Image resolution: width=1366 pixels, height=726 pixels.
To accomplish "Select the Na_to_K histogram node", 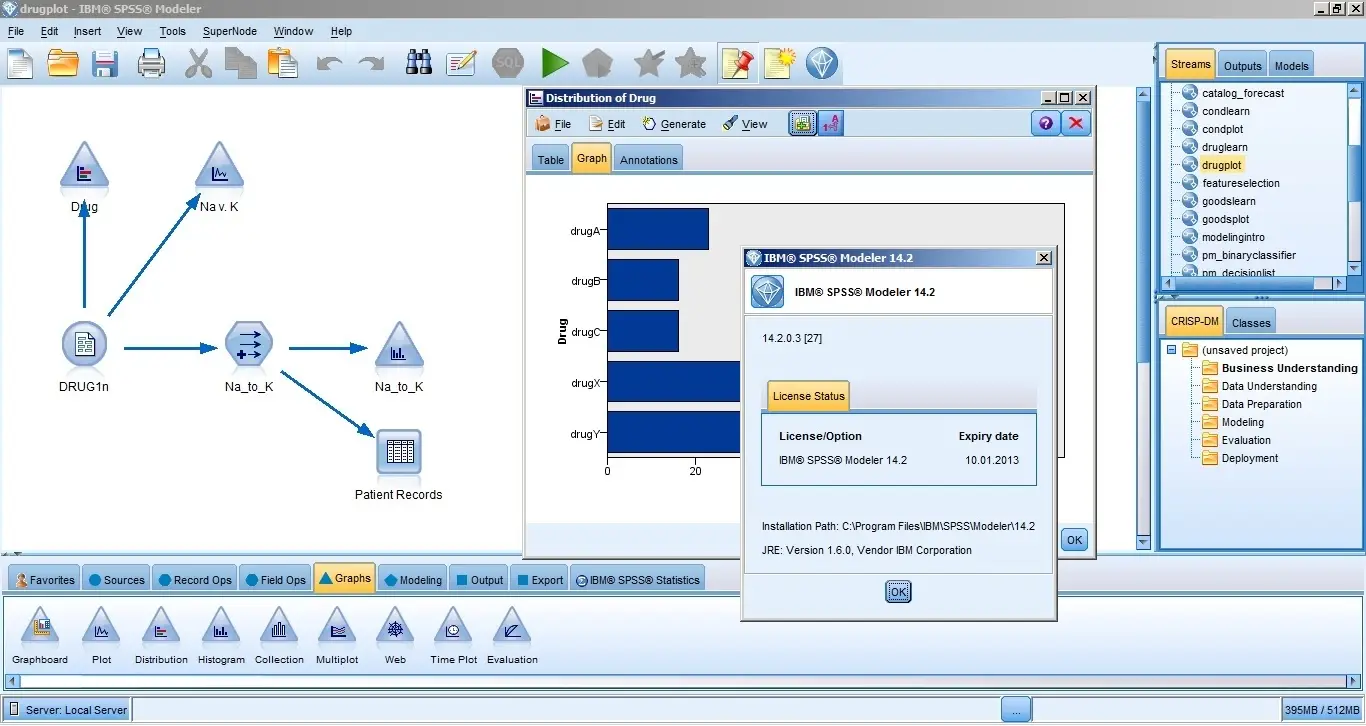I will pos(399,346).
